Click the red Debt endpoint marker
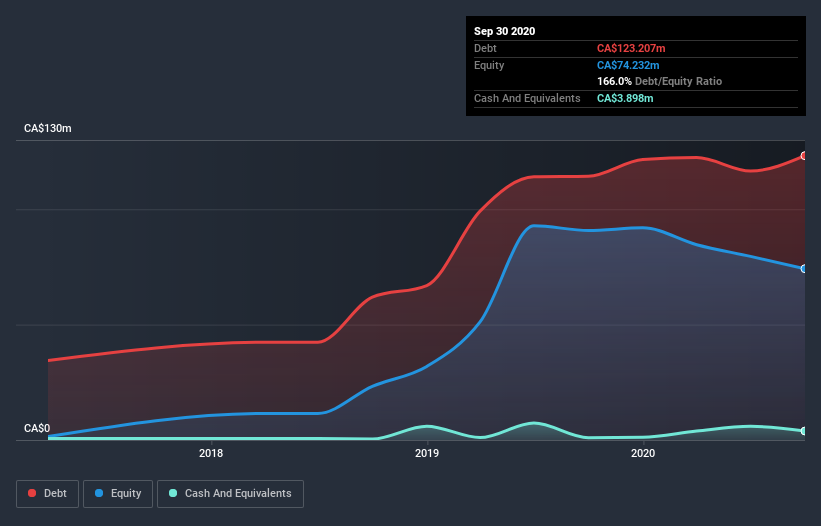 click(804, 156)
